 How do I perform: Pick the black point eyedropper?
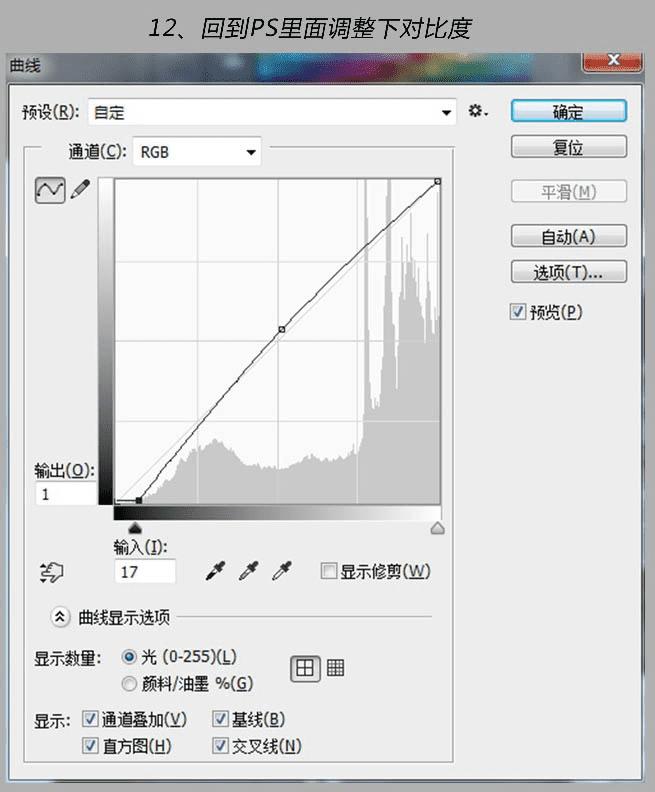(216, 571)
